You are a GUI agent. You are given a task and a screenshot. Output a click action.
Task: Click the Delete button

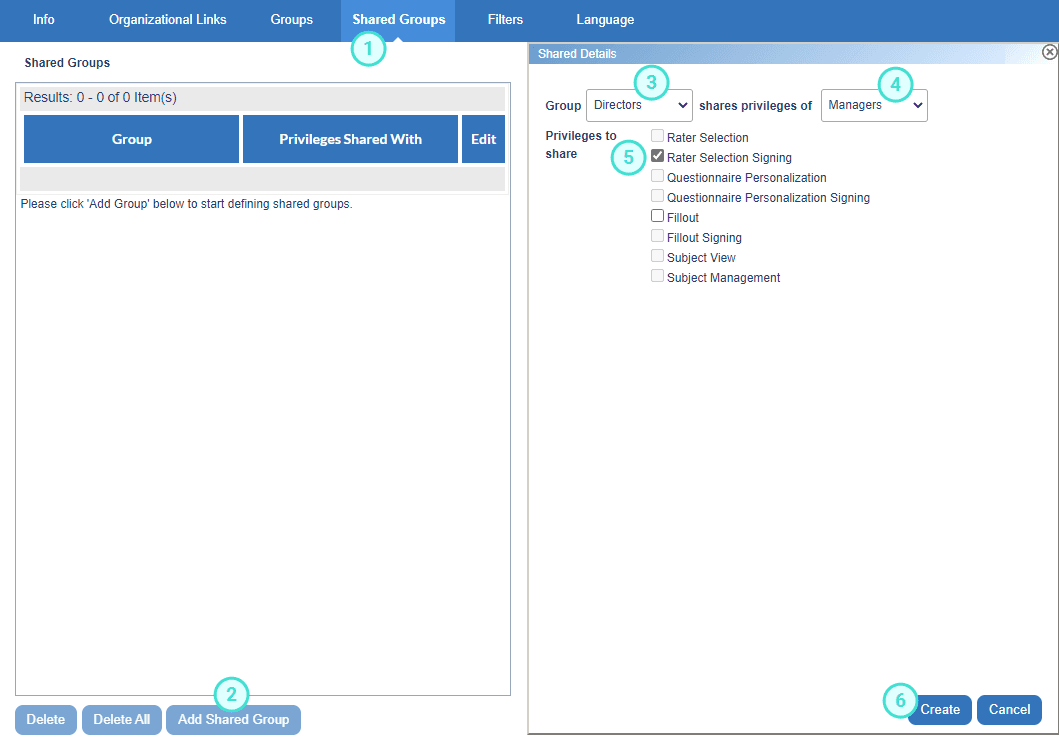(x=46, y=720)
